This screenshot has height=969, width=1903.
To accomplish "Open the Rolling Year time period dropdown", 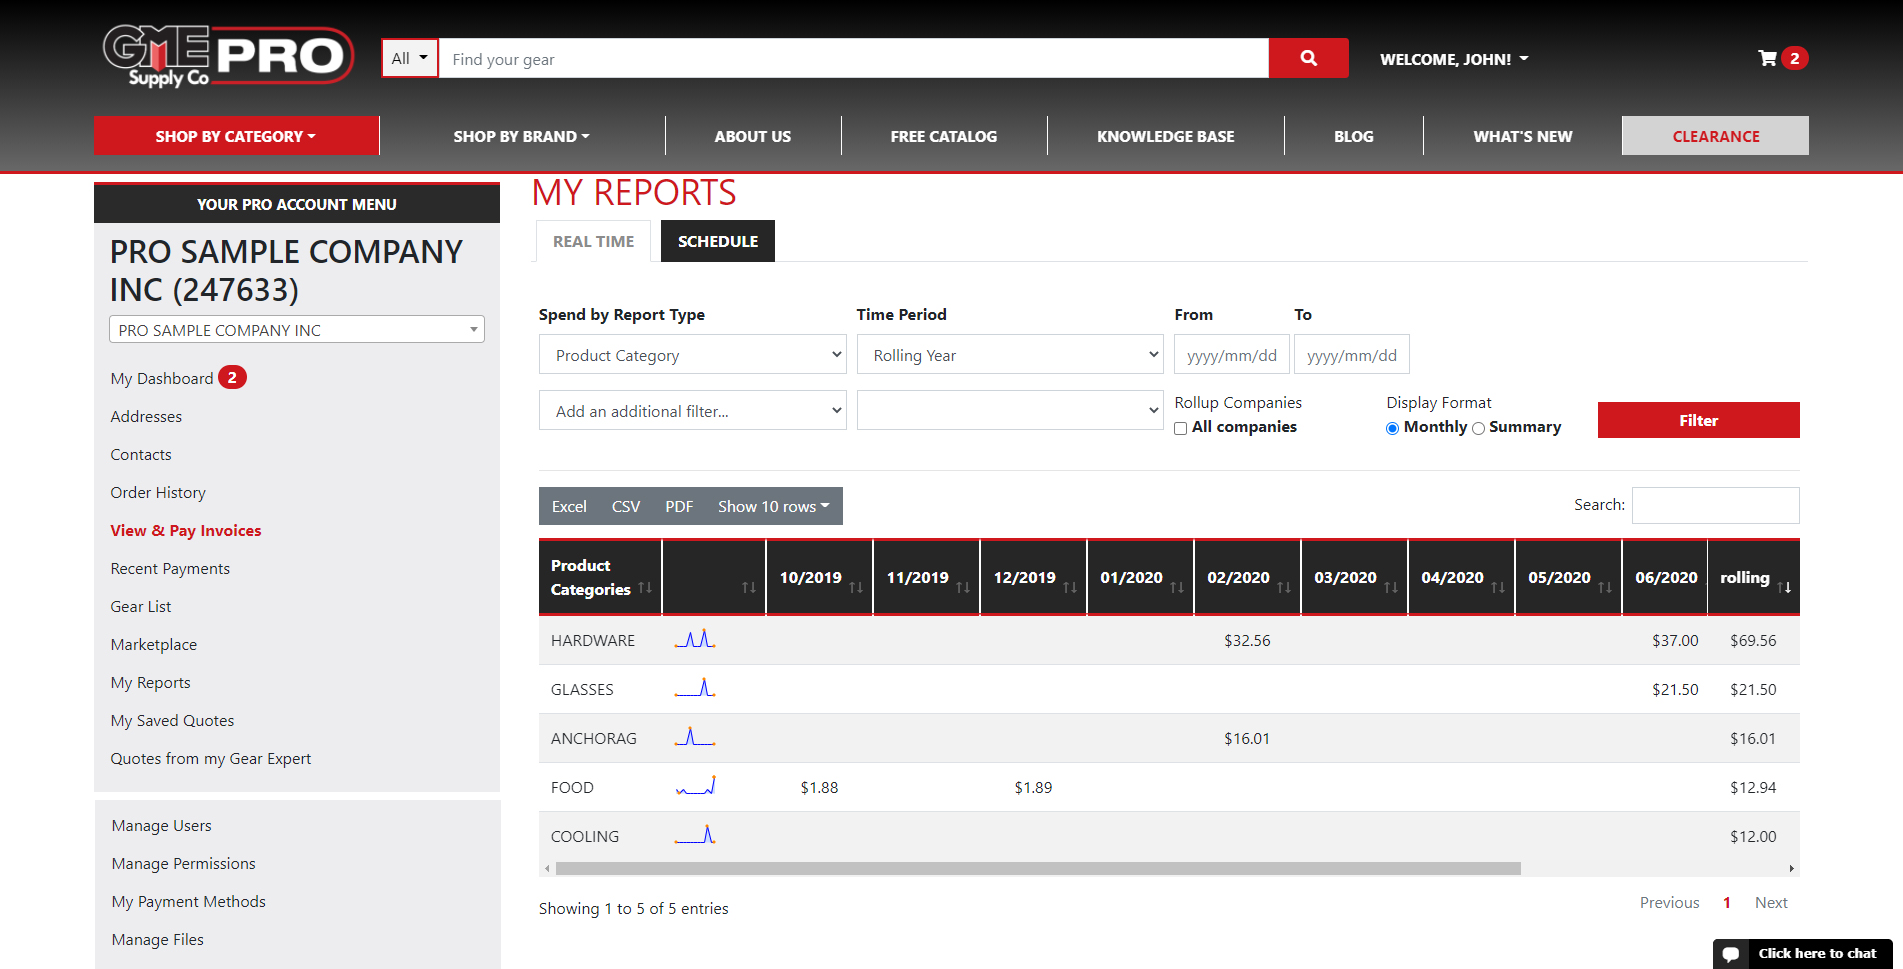I will [x=1010, y=355].
